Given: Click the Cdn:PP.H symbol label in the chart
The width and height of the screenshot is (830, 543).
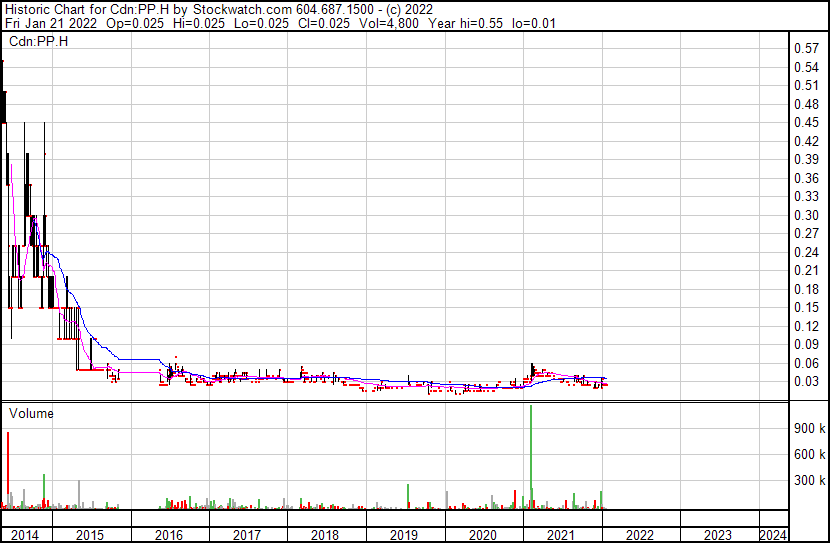Looking at the screenshot, I should [x=39, y=41].
